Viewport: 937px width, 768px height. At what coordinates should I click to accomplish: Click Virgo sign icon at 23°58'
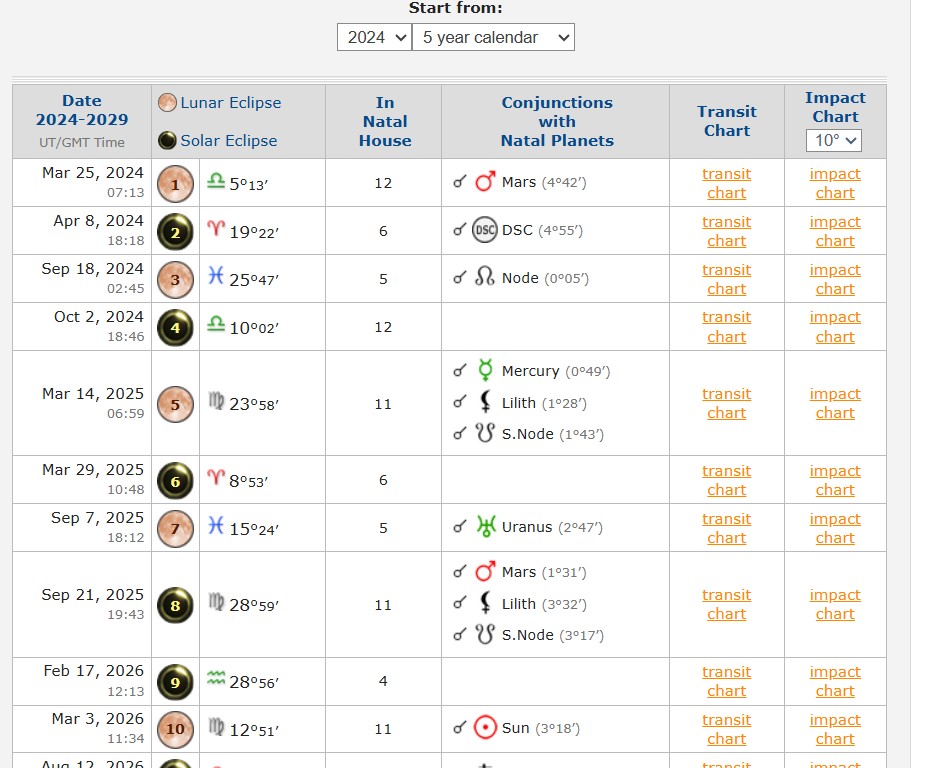(x=216, y=401)
